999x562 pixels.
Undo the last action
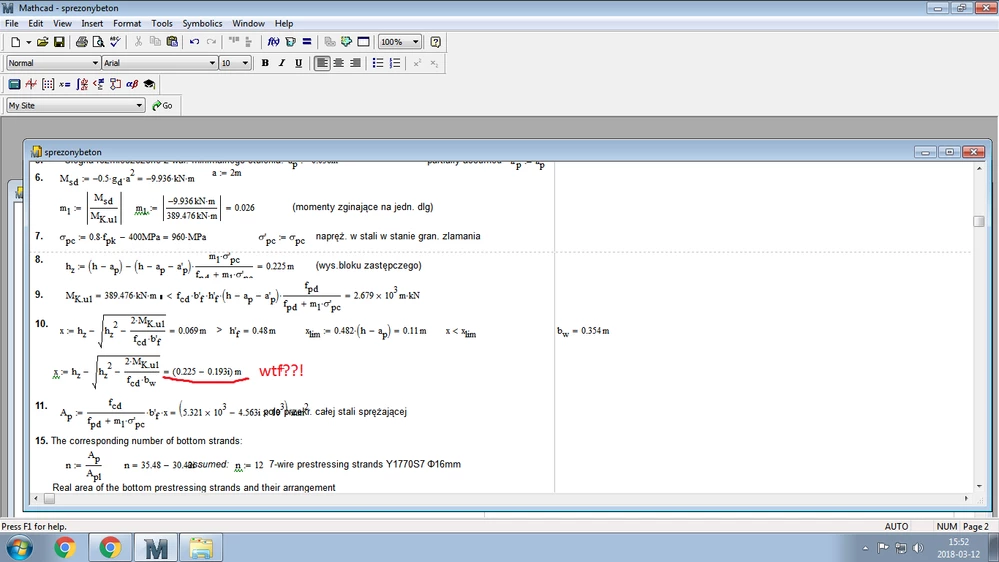(194, 42)
